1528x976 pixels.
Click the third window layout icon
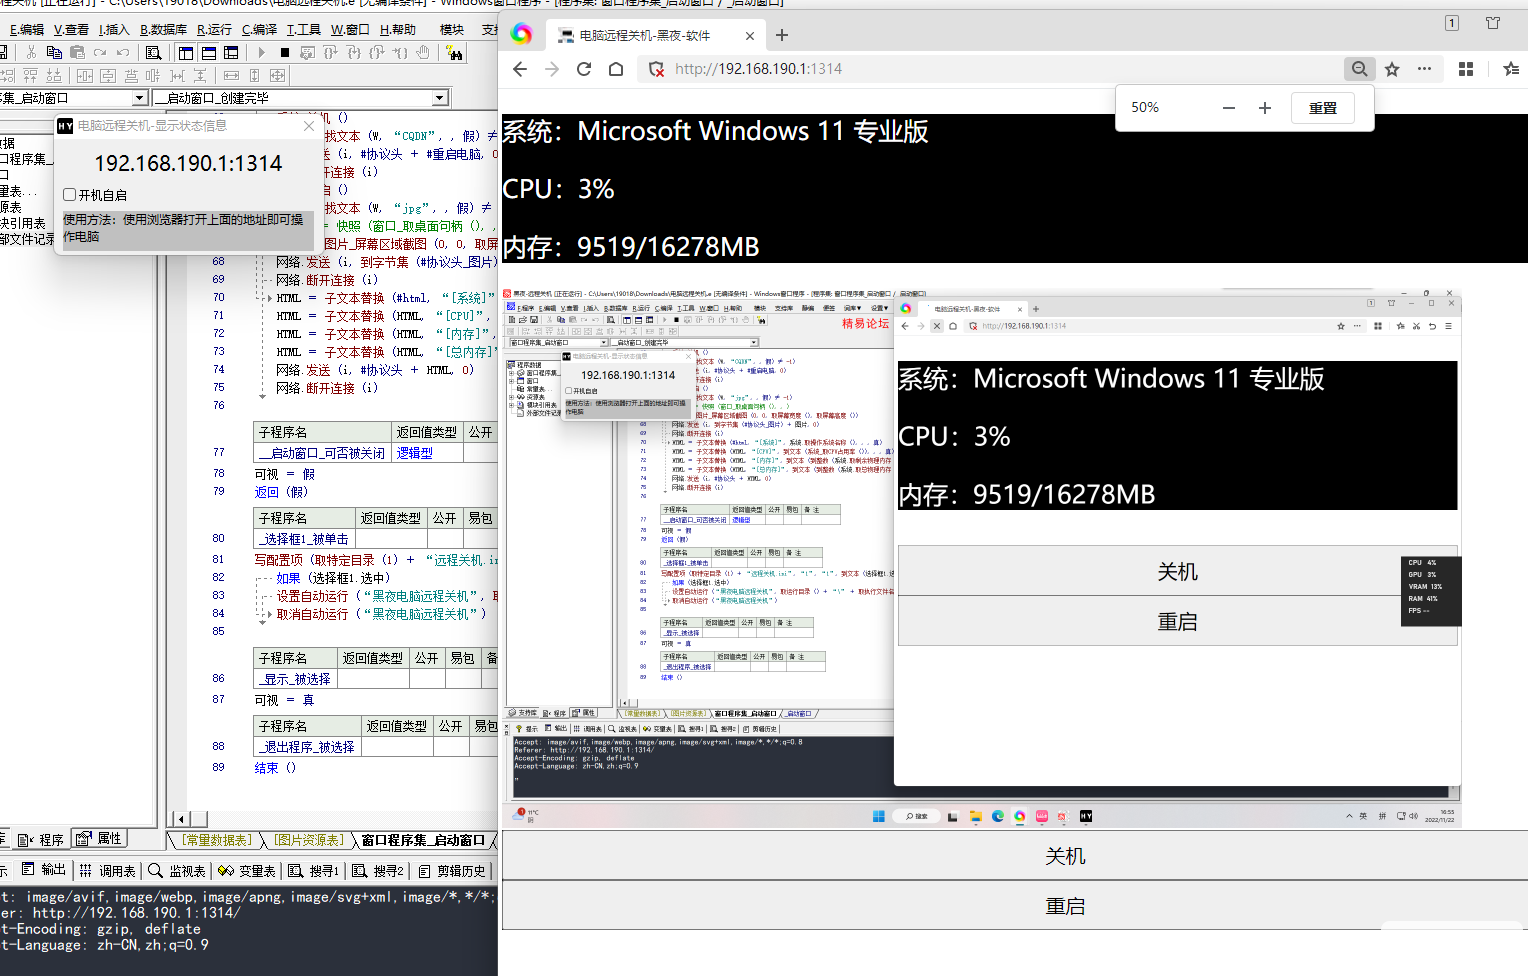[231, 52]
